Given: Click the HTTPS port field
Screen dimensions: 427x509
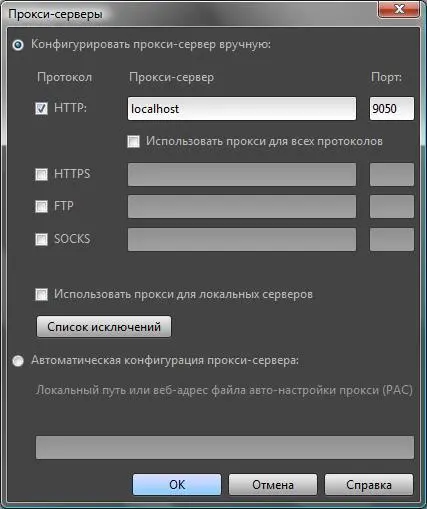Looking at the screenshot, I should [x=392, y=174].
